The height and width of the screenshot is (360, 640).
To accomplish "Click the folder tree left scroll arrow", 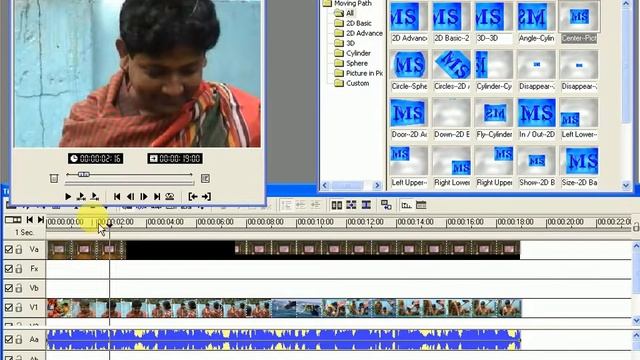I will click(x=325, y=185).
